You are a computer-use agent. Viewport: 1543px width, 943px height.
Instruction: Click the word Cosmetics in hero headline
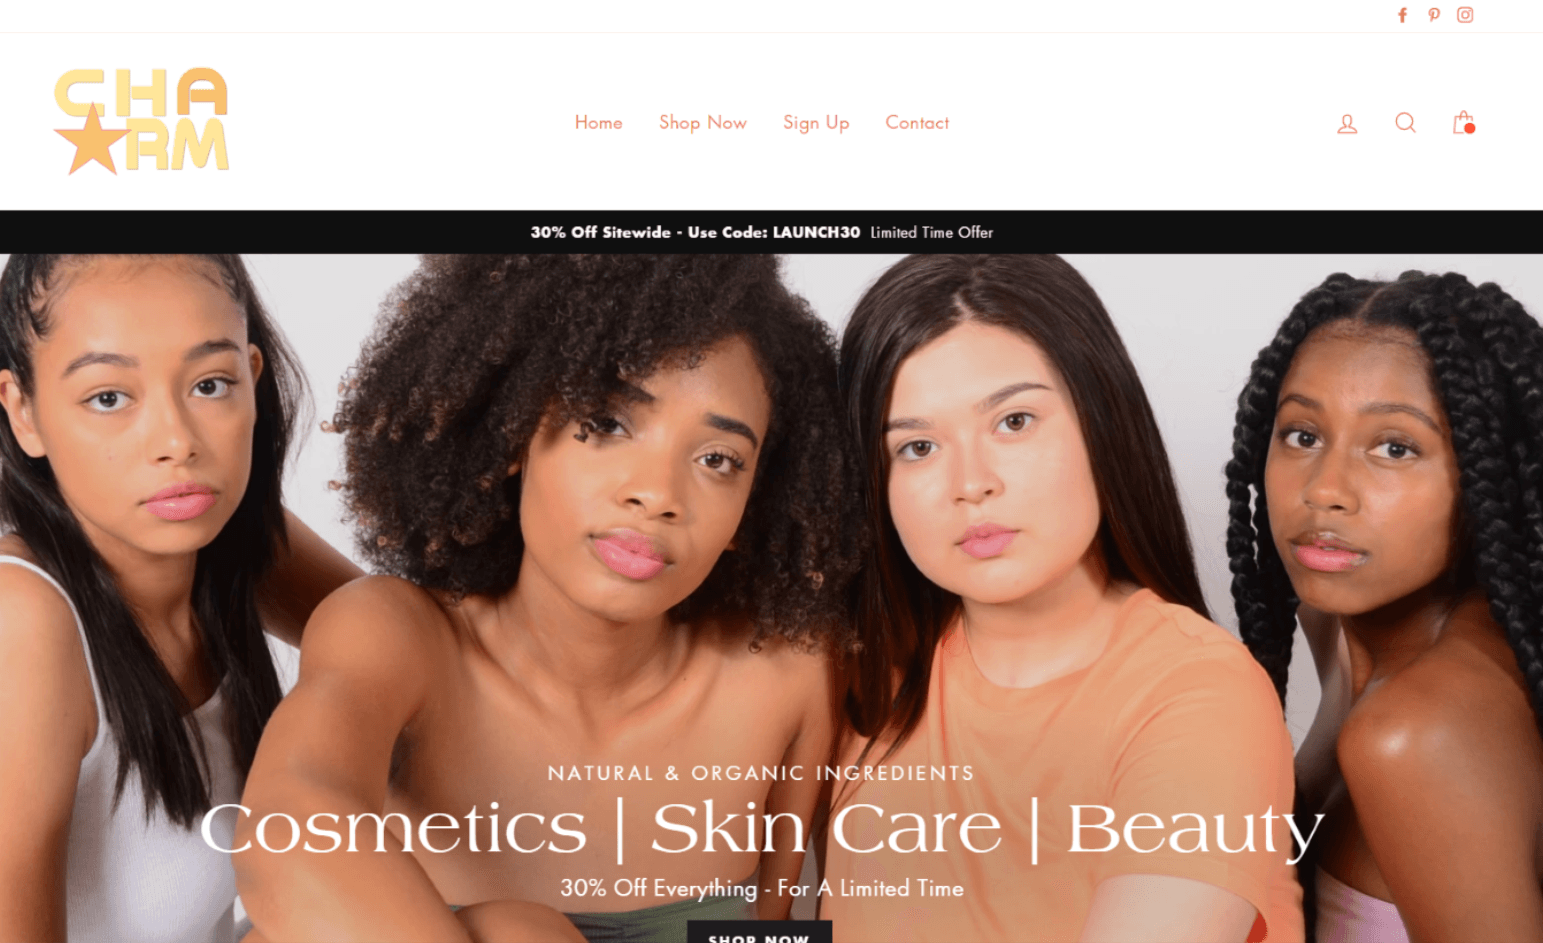(394, 829)
